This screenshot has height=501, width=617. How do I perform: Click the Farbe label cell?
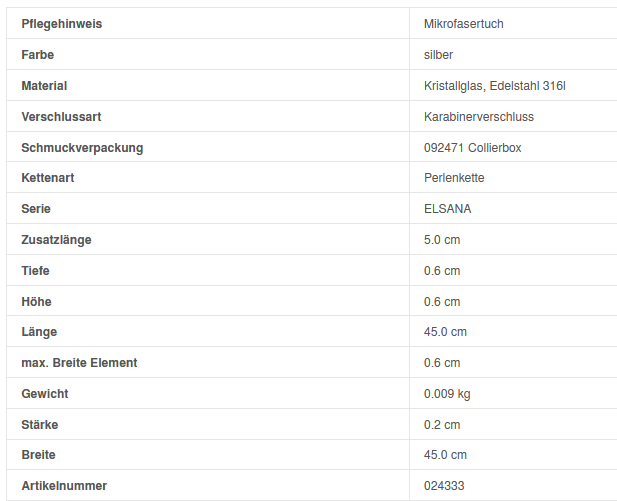(x=37, y=54)
